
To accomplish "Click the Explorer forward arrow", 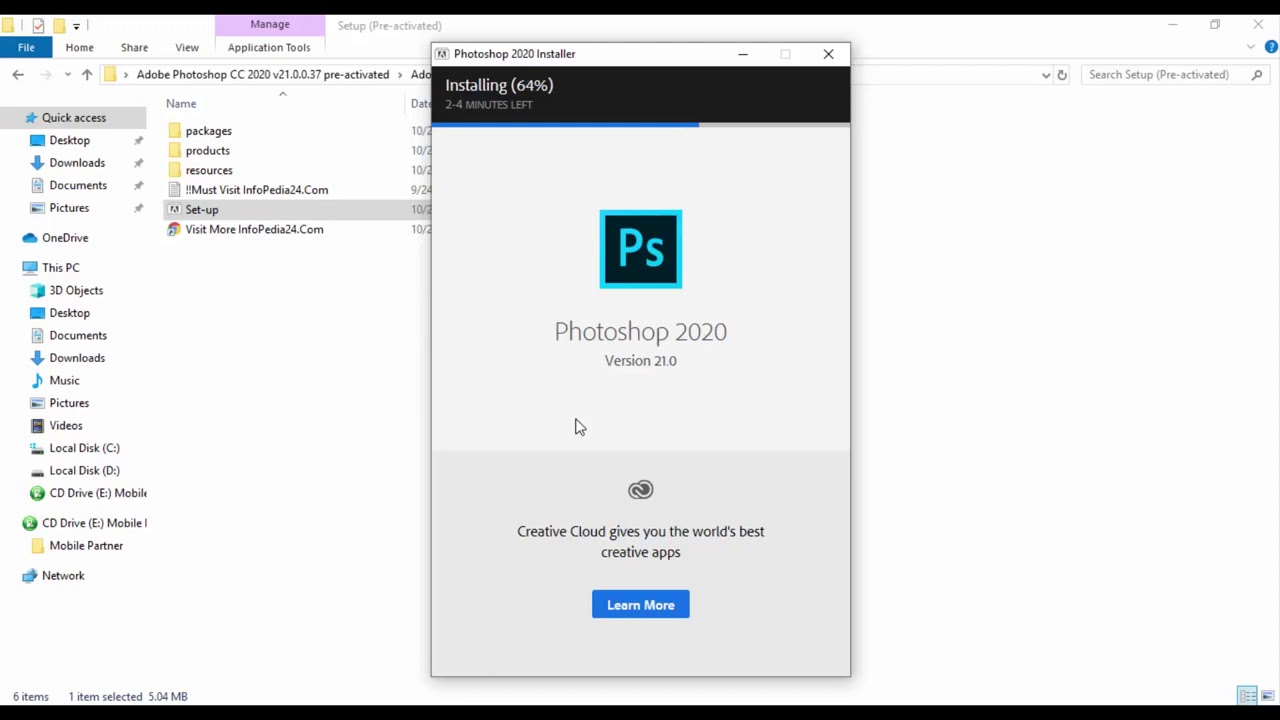I will point(45,75).
